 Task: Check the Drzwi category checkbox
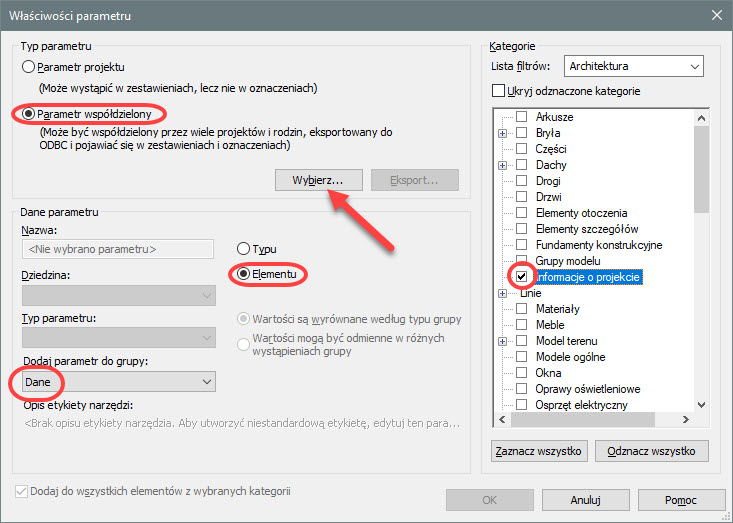click(x=521, y=197)
